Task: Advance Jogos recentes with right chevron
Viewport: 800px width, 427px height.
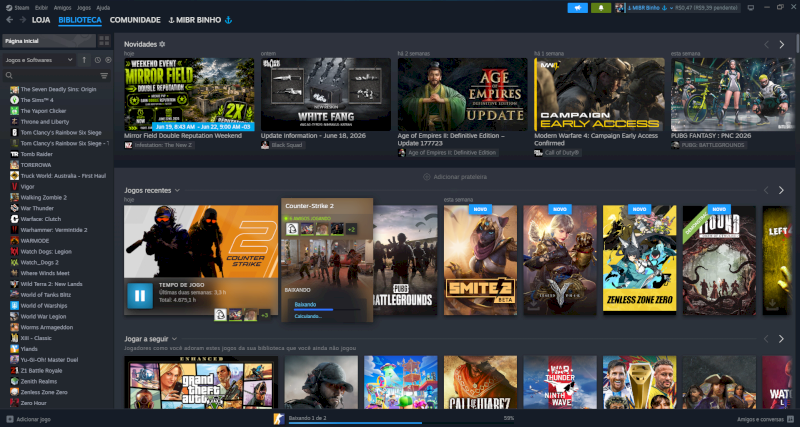Action: 781,190
